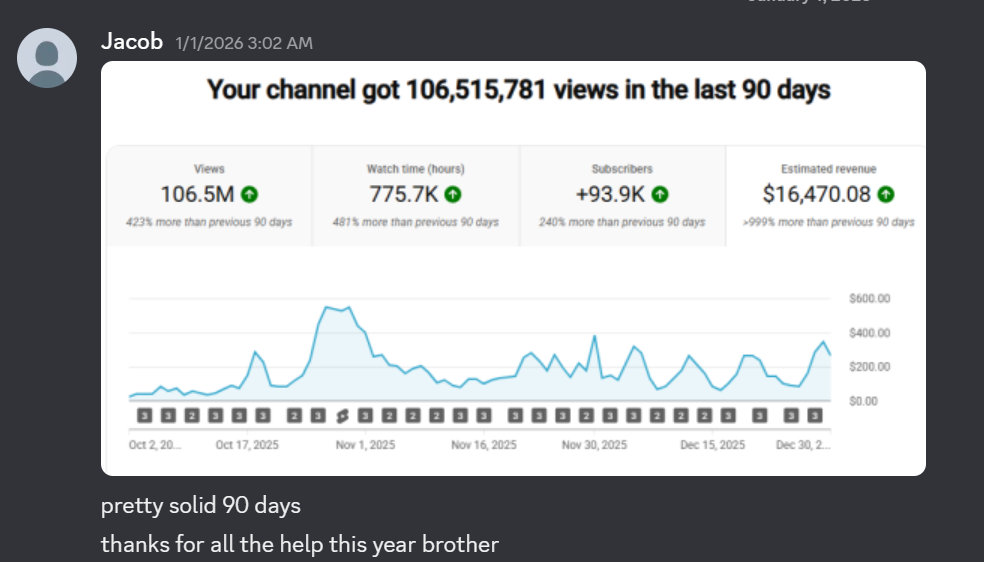This screenshot has height=562, width=984.
Task: Click the 'Oct 17, 2025' date label
Action: pyautogui.click(x=247, y=445)
